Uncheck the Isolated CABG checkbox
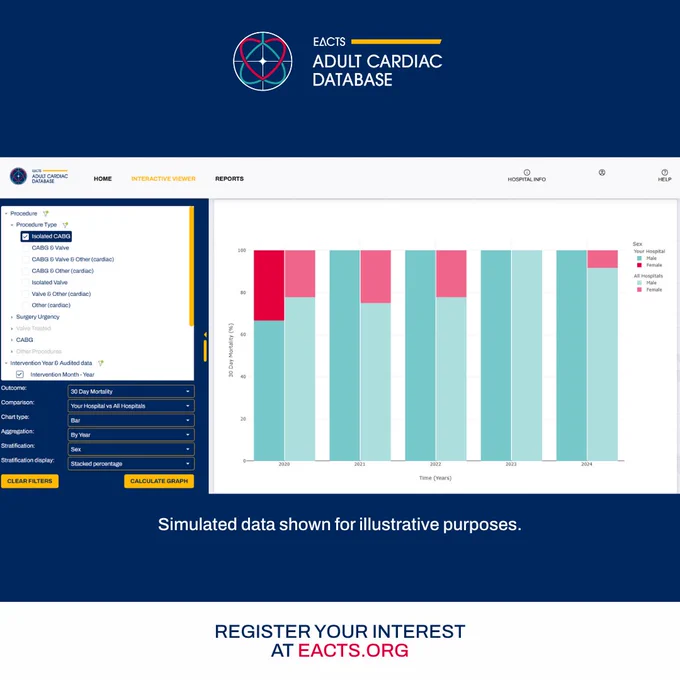 26,236
